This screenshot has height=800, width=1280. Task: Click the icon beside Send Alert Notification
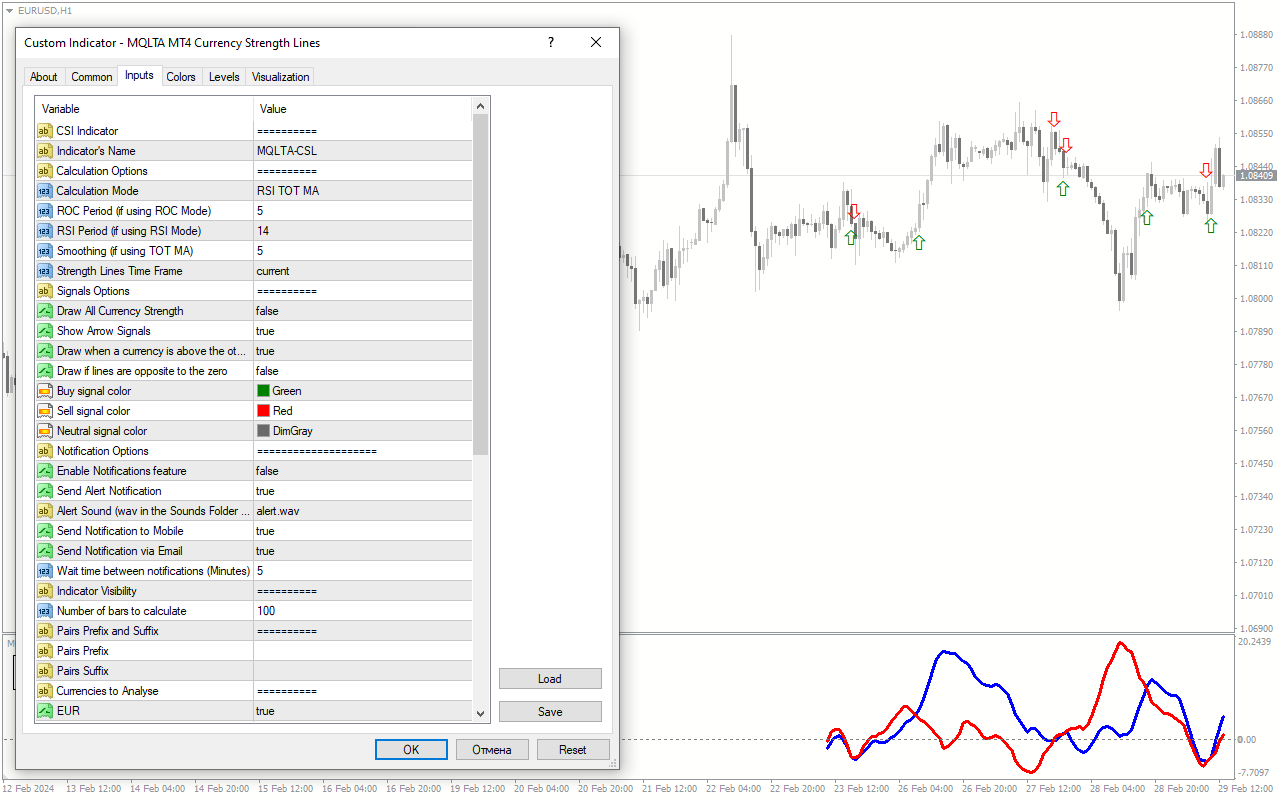pos(44,491)
